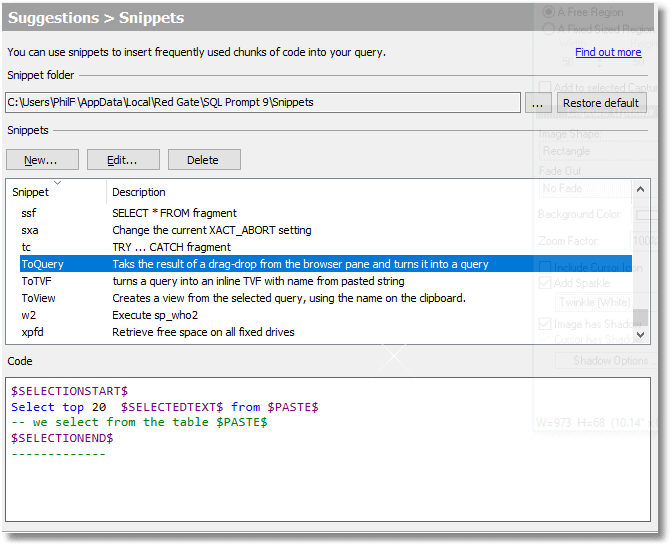
Task: Click the ToView description about creating a view
Action: (289, 298)
